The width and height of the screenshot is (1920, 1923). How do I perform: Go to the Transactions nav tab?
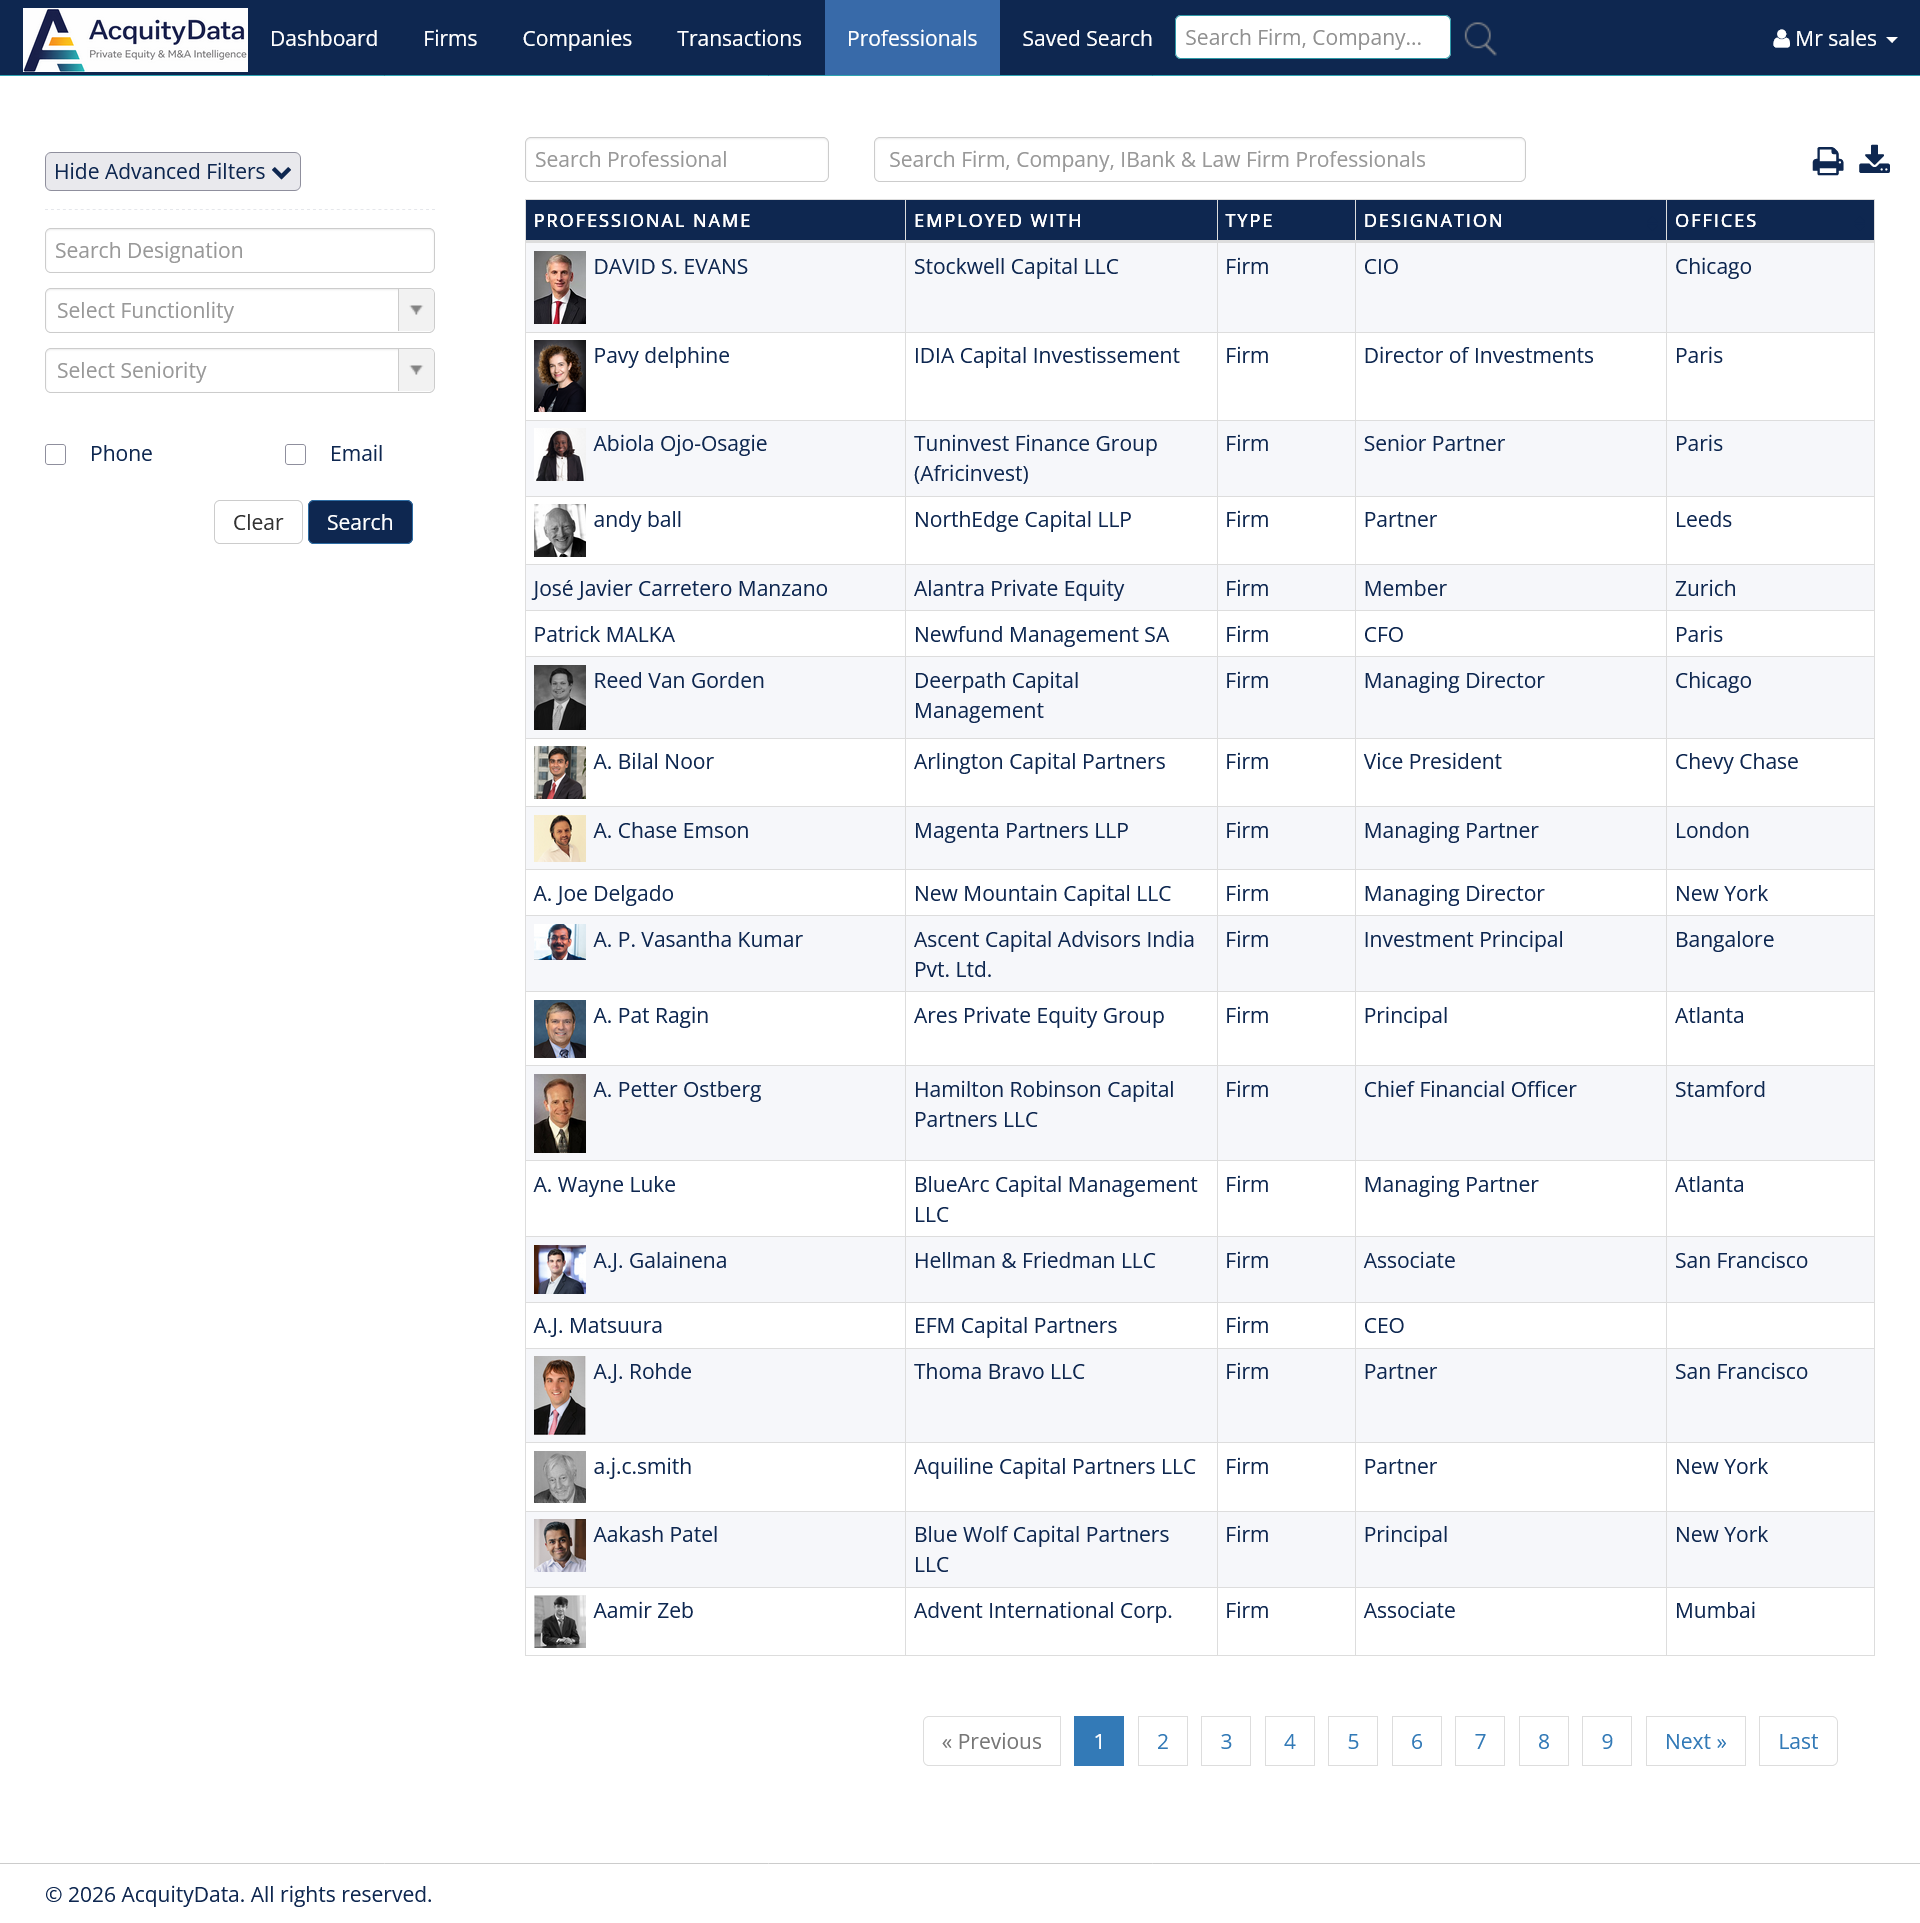click(739, 39)
